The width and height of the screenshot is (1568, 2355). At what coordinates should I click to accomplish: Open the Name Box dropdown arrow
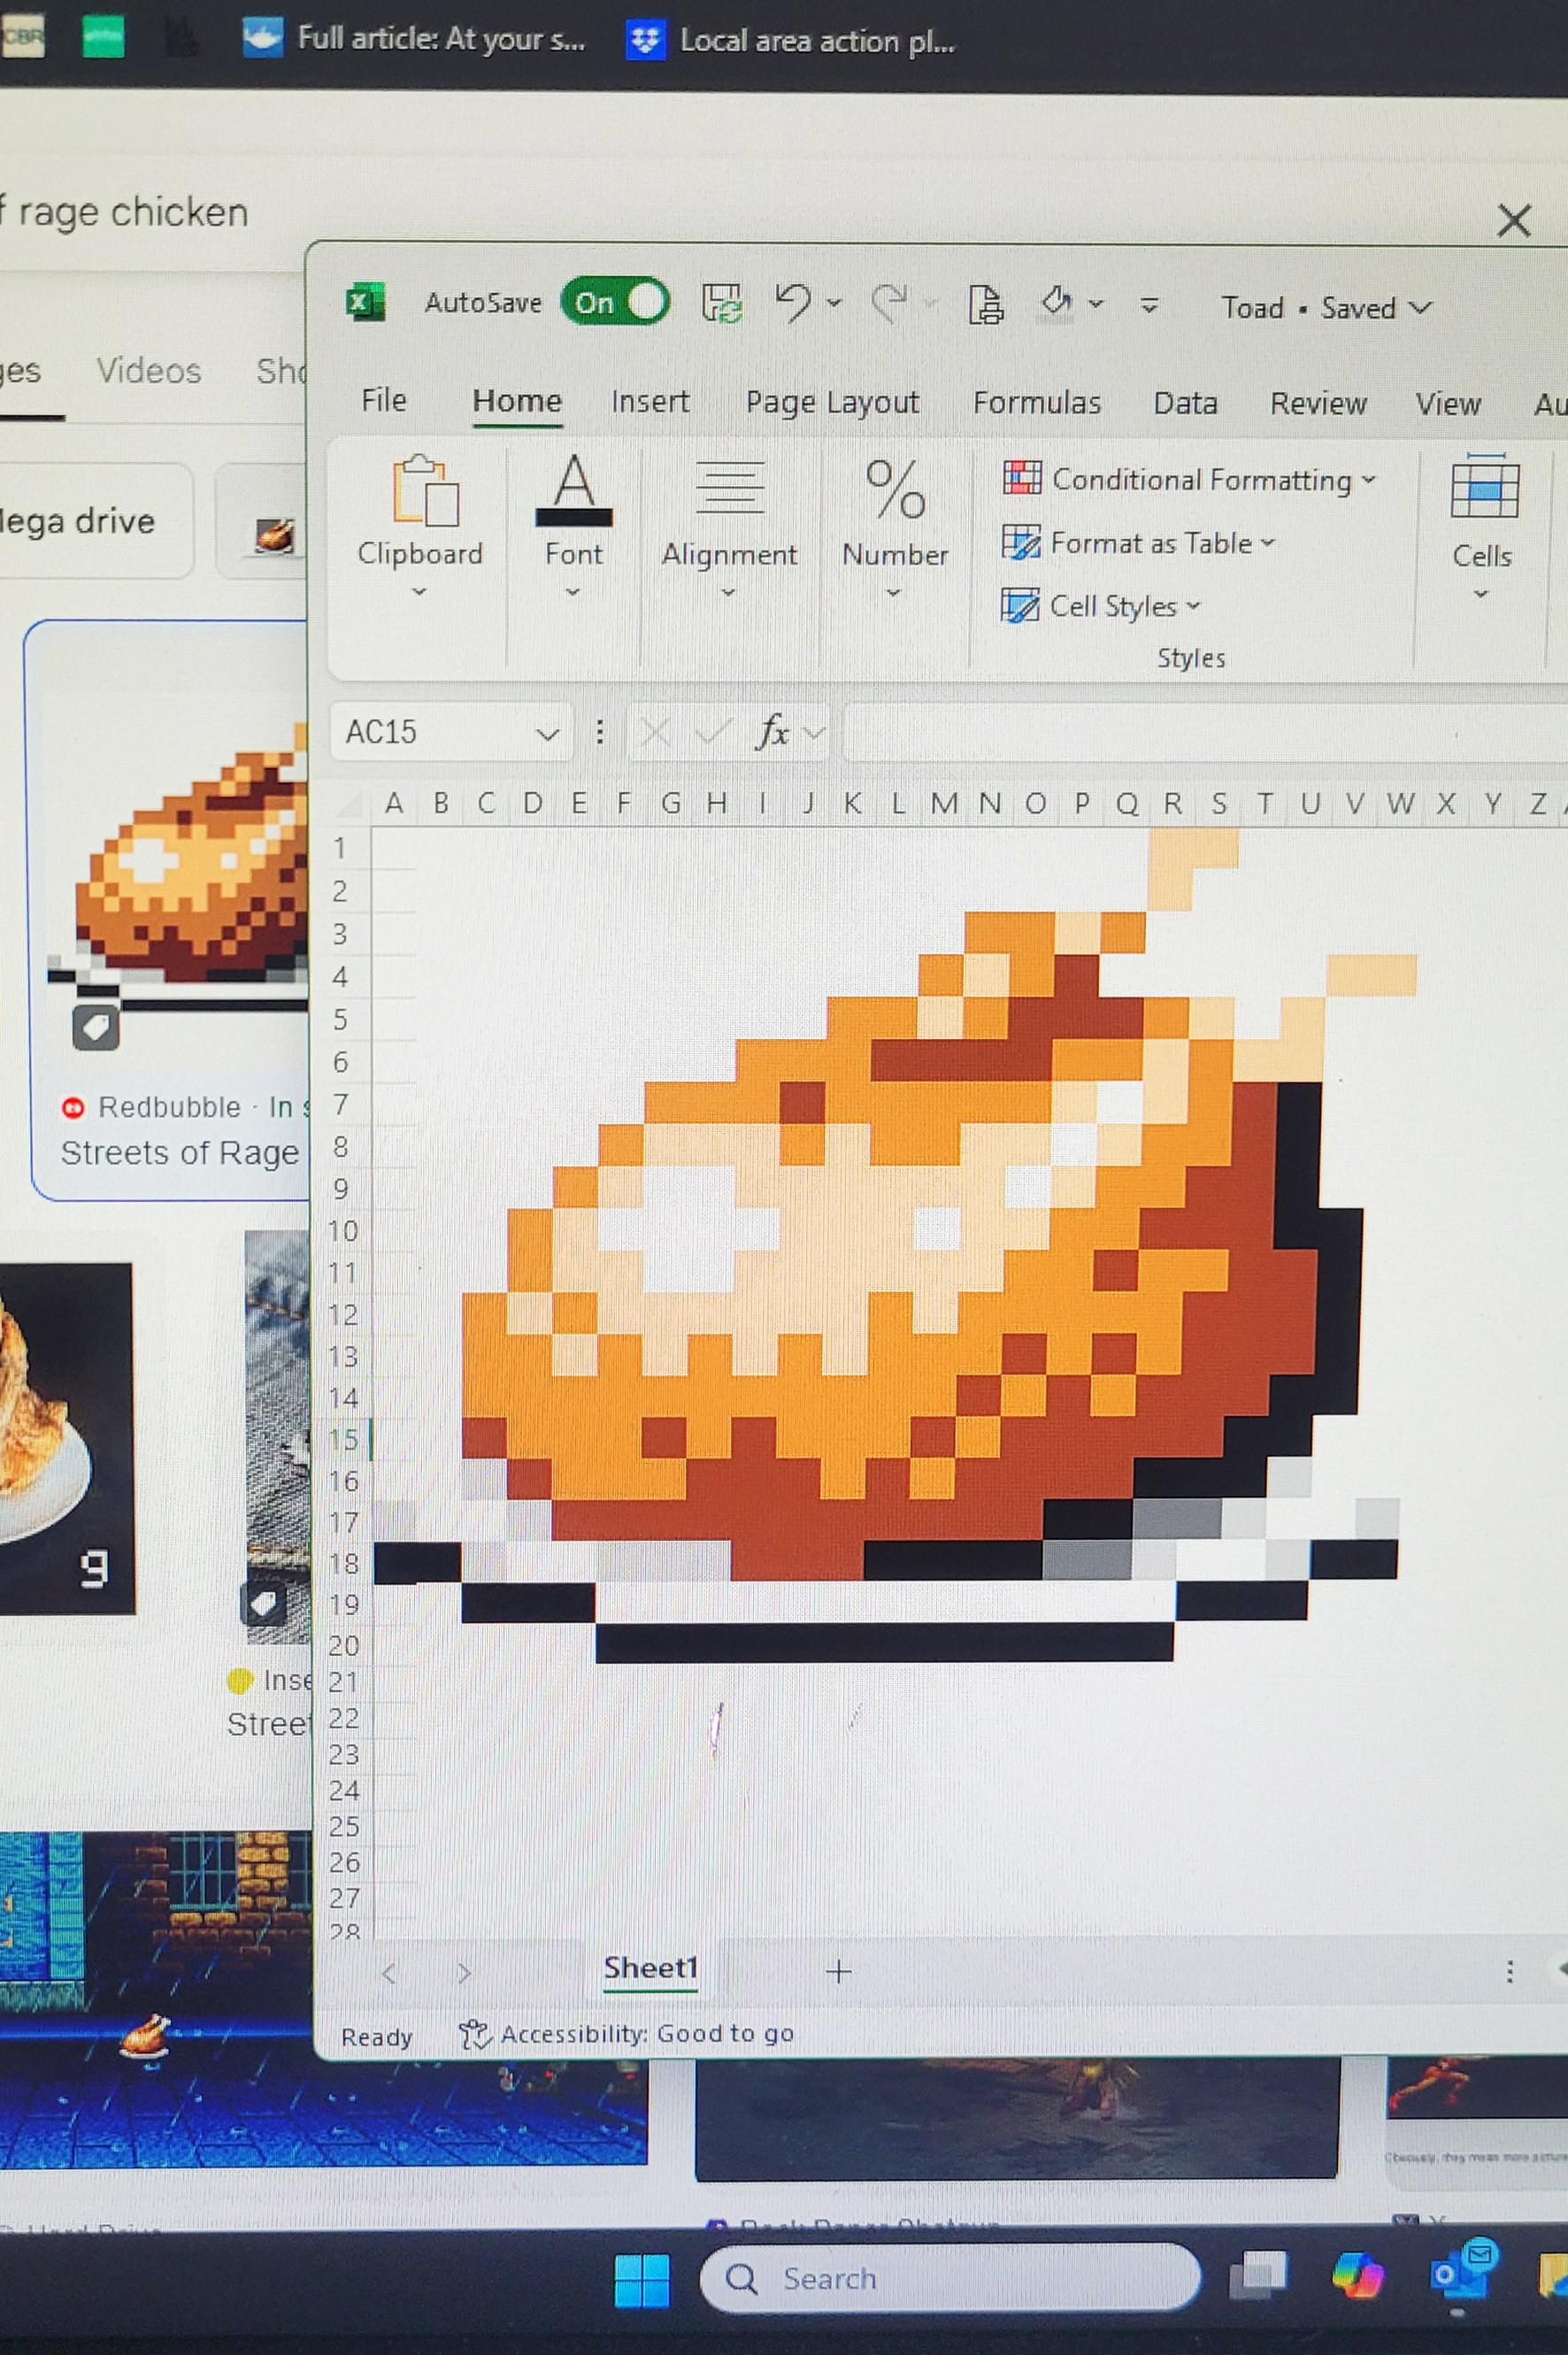tap(547, 734)
